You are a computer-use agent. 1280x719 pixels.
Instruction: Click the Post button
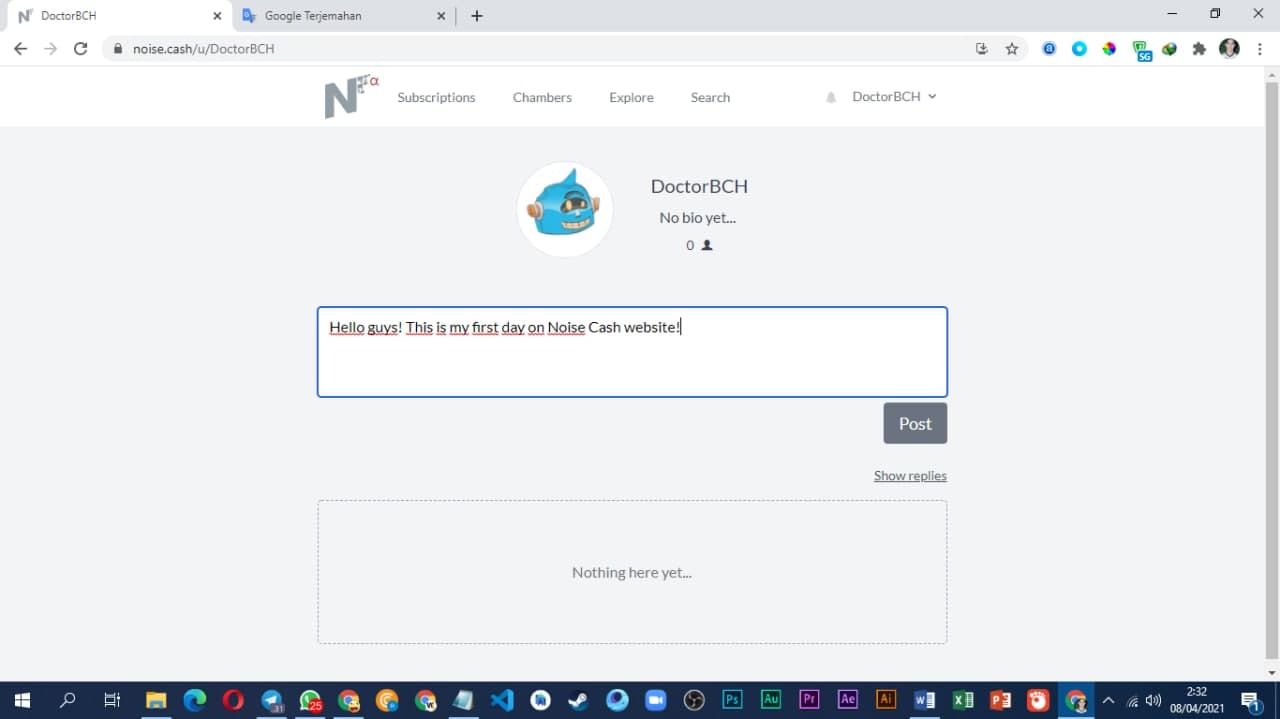click(x=915, y=423)
